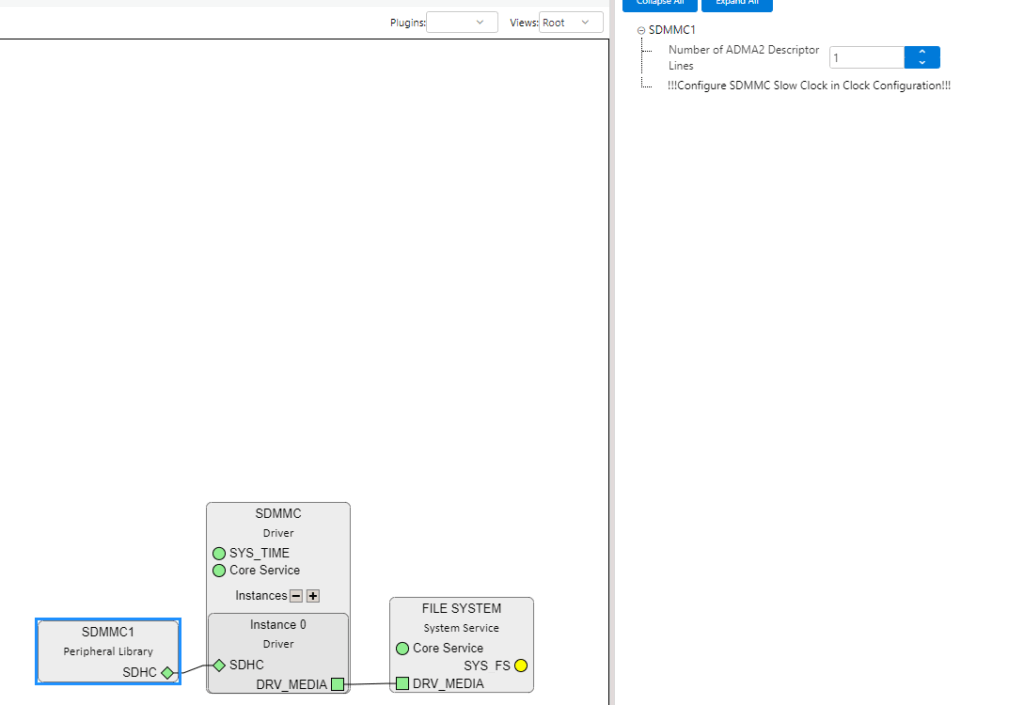Click the ADMA2 Descriptor Lines input field
The height and width of the screenshot is (705, 1024).
(866, 58)
